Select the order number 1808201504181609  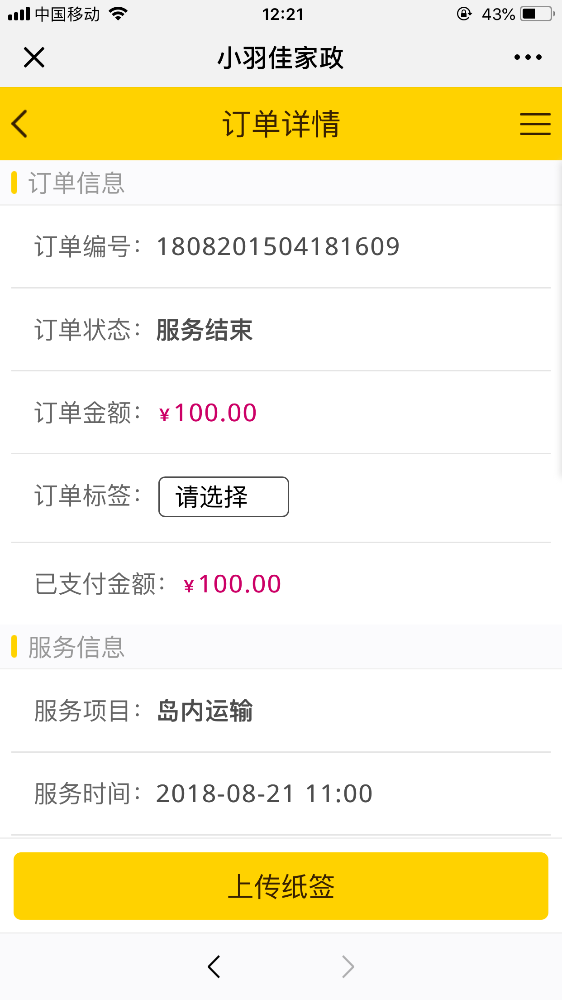278,246
